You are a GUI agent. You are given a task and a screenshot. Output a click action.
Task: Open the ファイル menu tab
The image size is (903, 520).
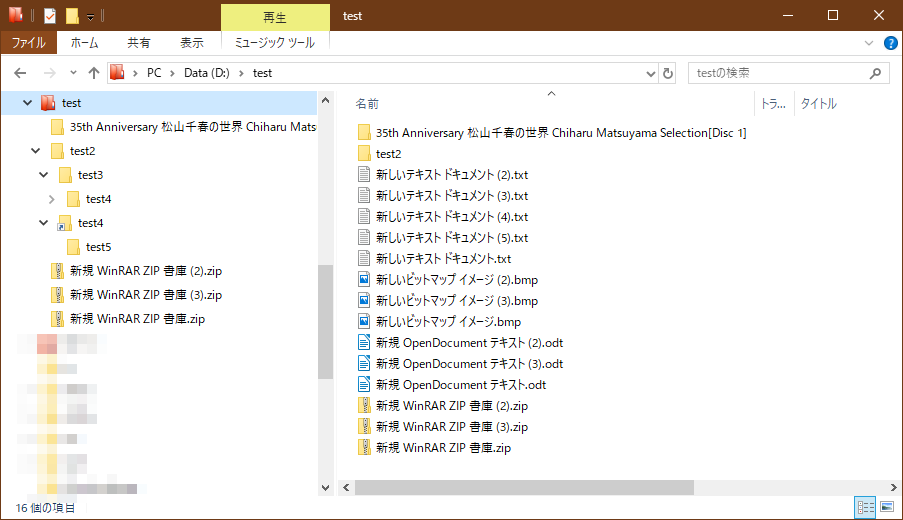point(28,43)
